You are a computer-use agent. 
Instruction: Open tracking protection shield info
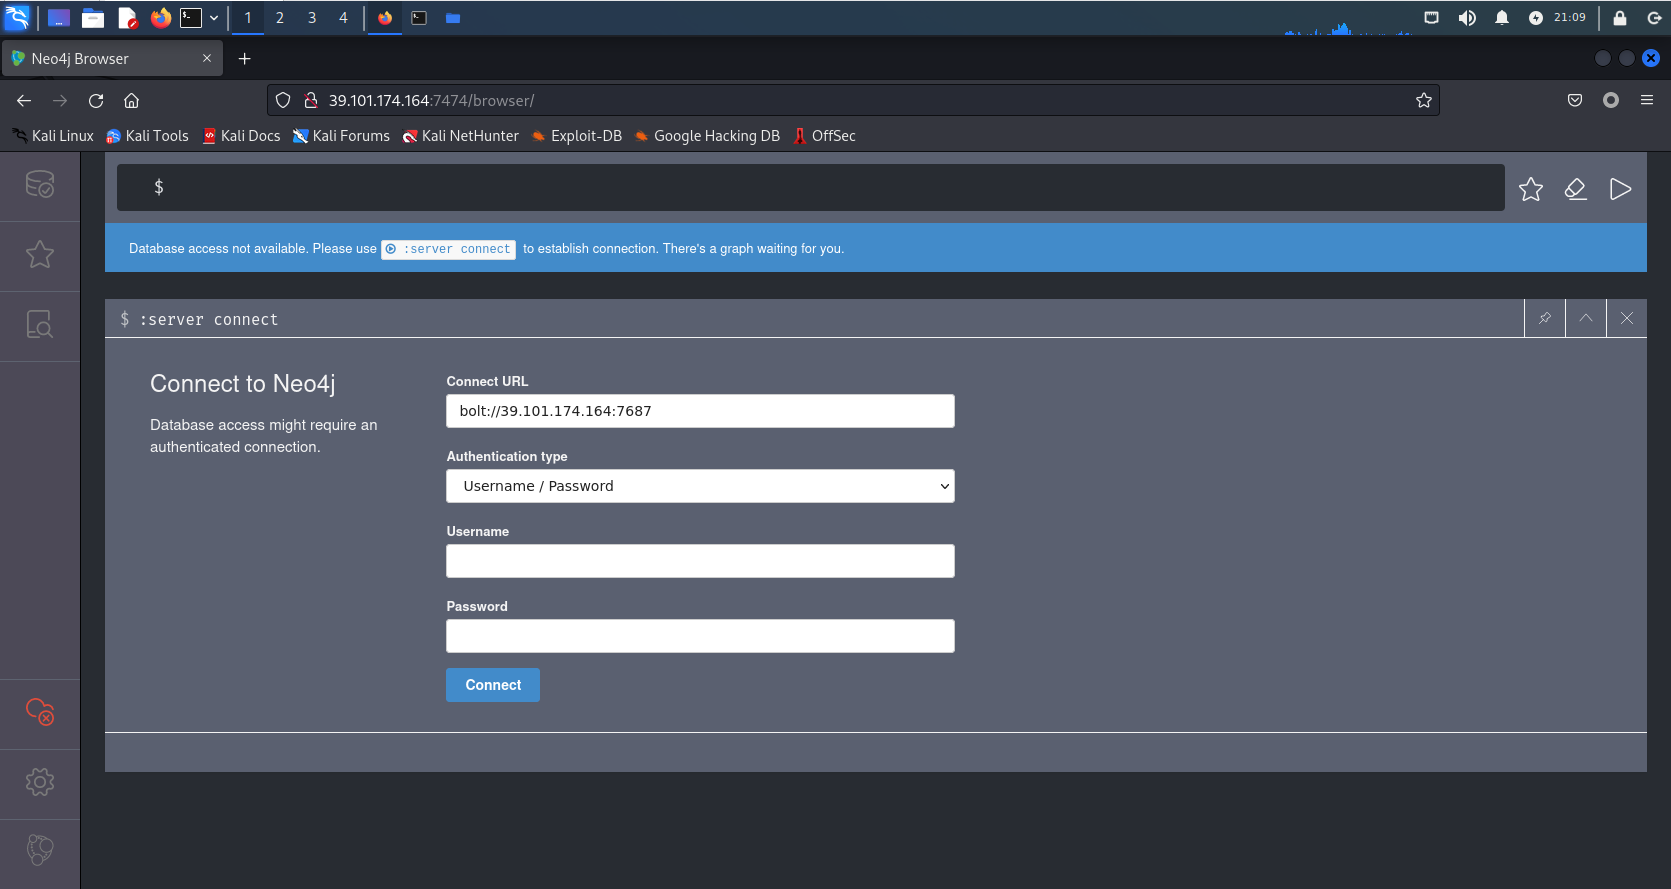pos(283,100)
